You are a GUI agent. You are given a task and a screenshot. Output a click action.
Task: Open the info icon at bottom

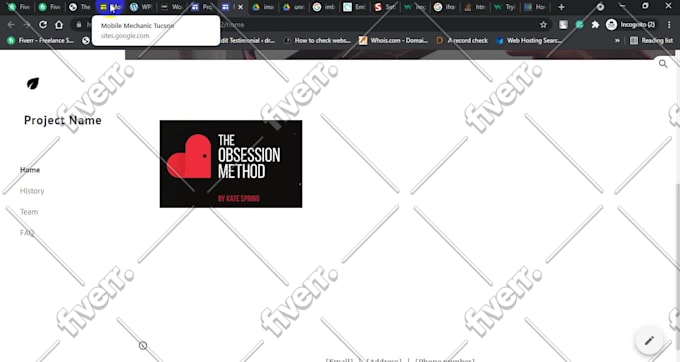143,346
